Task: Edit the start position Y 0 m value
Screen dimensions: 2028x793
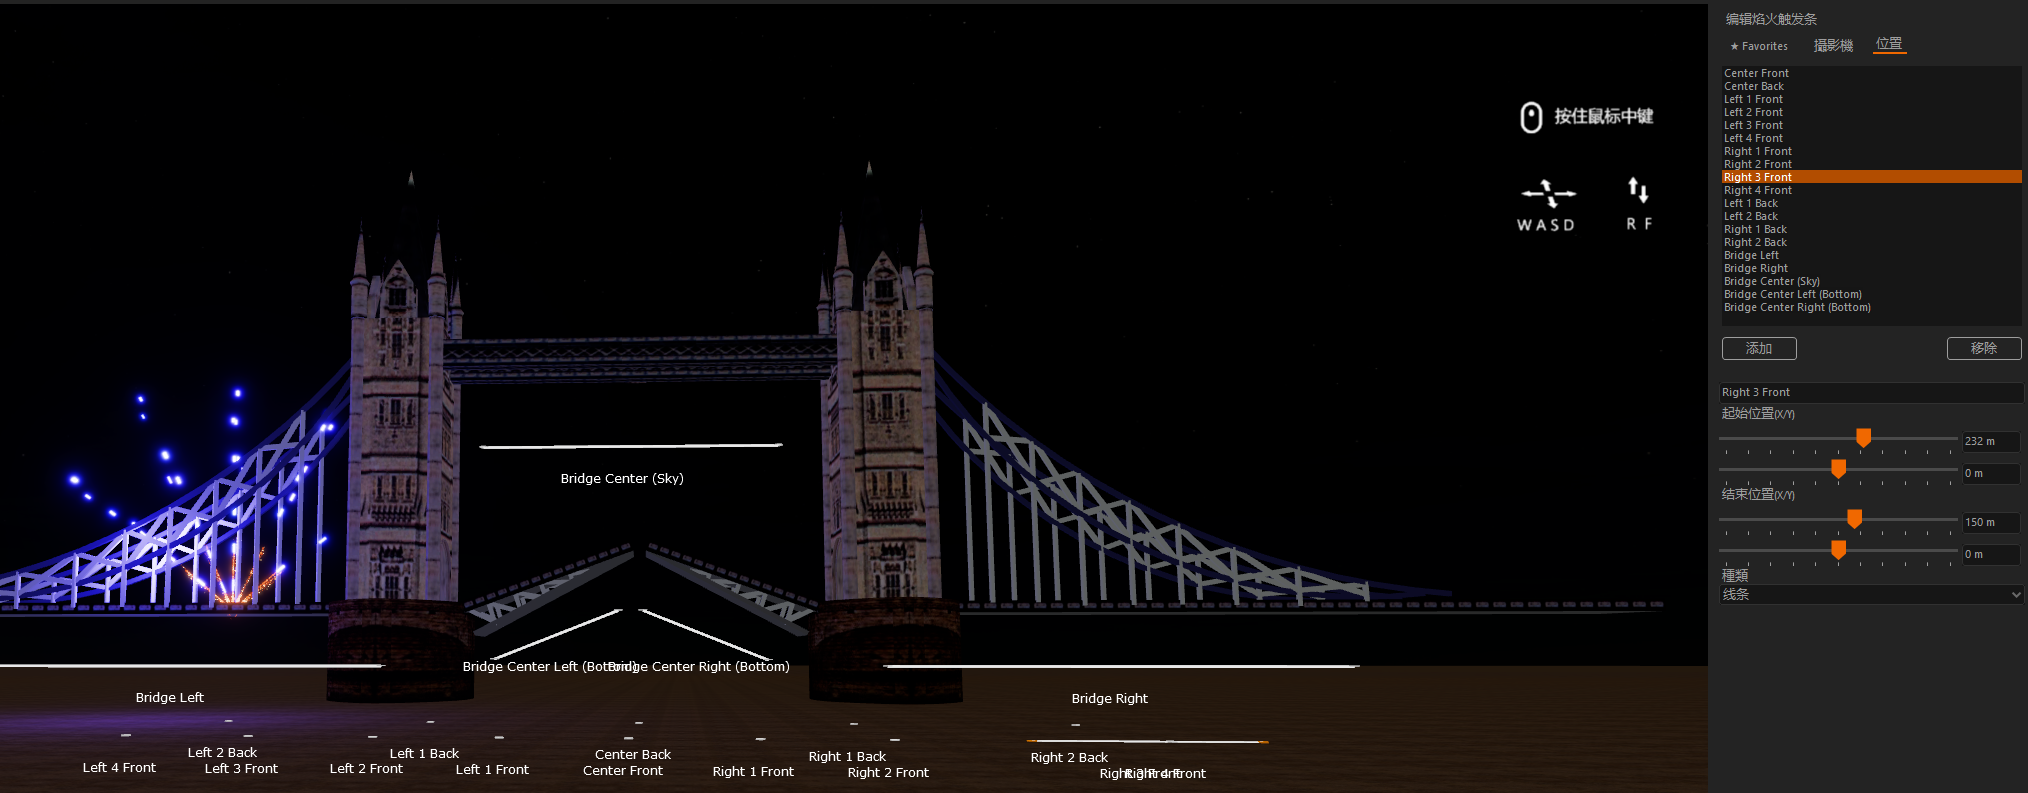Action: pyautogui.click(x=1991, y=473)
